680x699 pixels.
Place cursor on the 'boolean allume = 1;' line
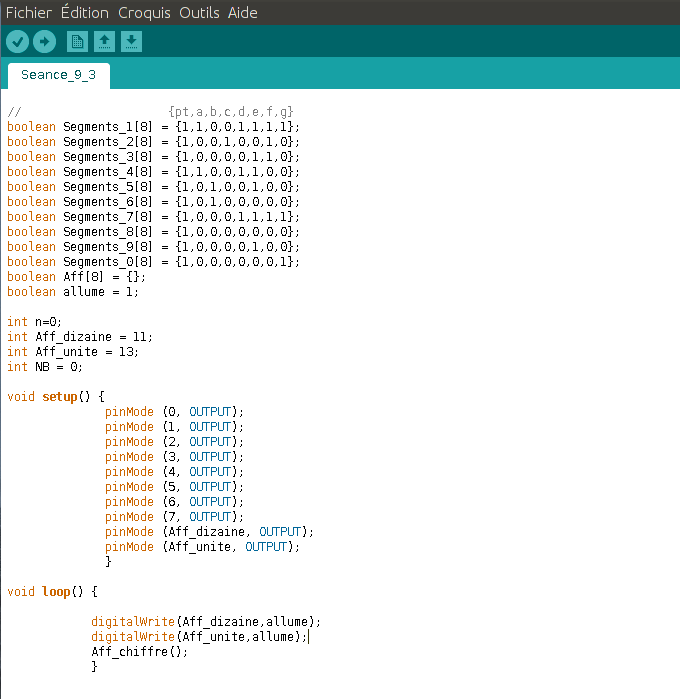(73, 292)
